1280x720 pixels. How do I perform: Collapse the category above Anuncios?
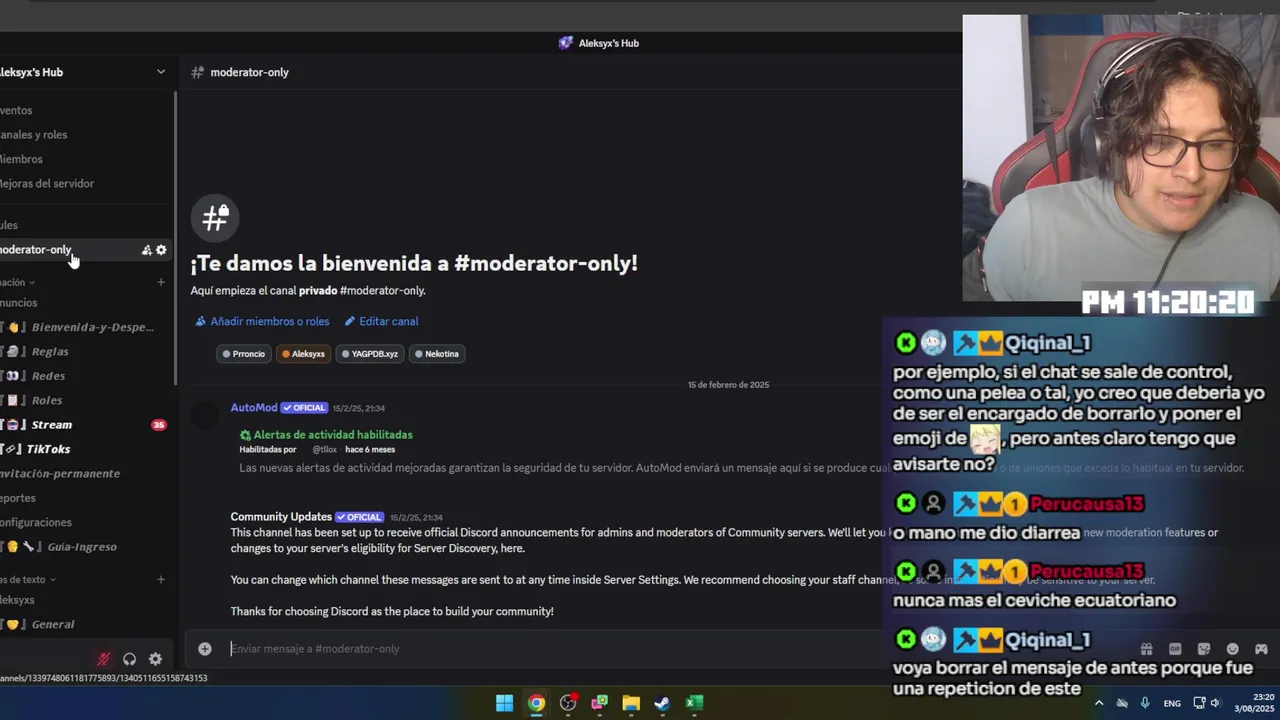(x=31, y=283)
